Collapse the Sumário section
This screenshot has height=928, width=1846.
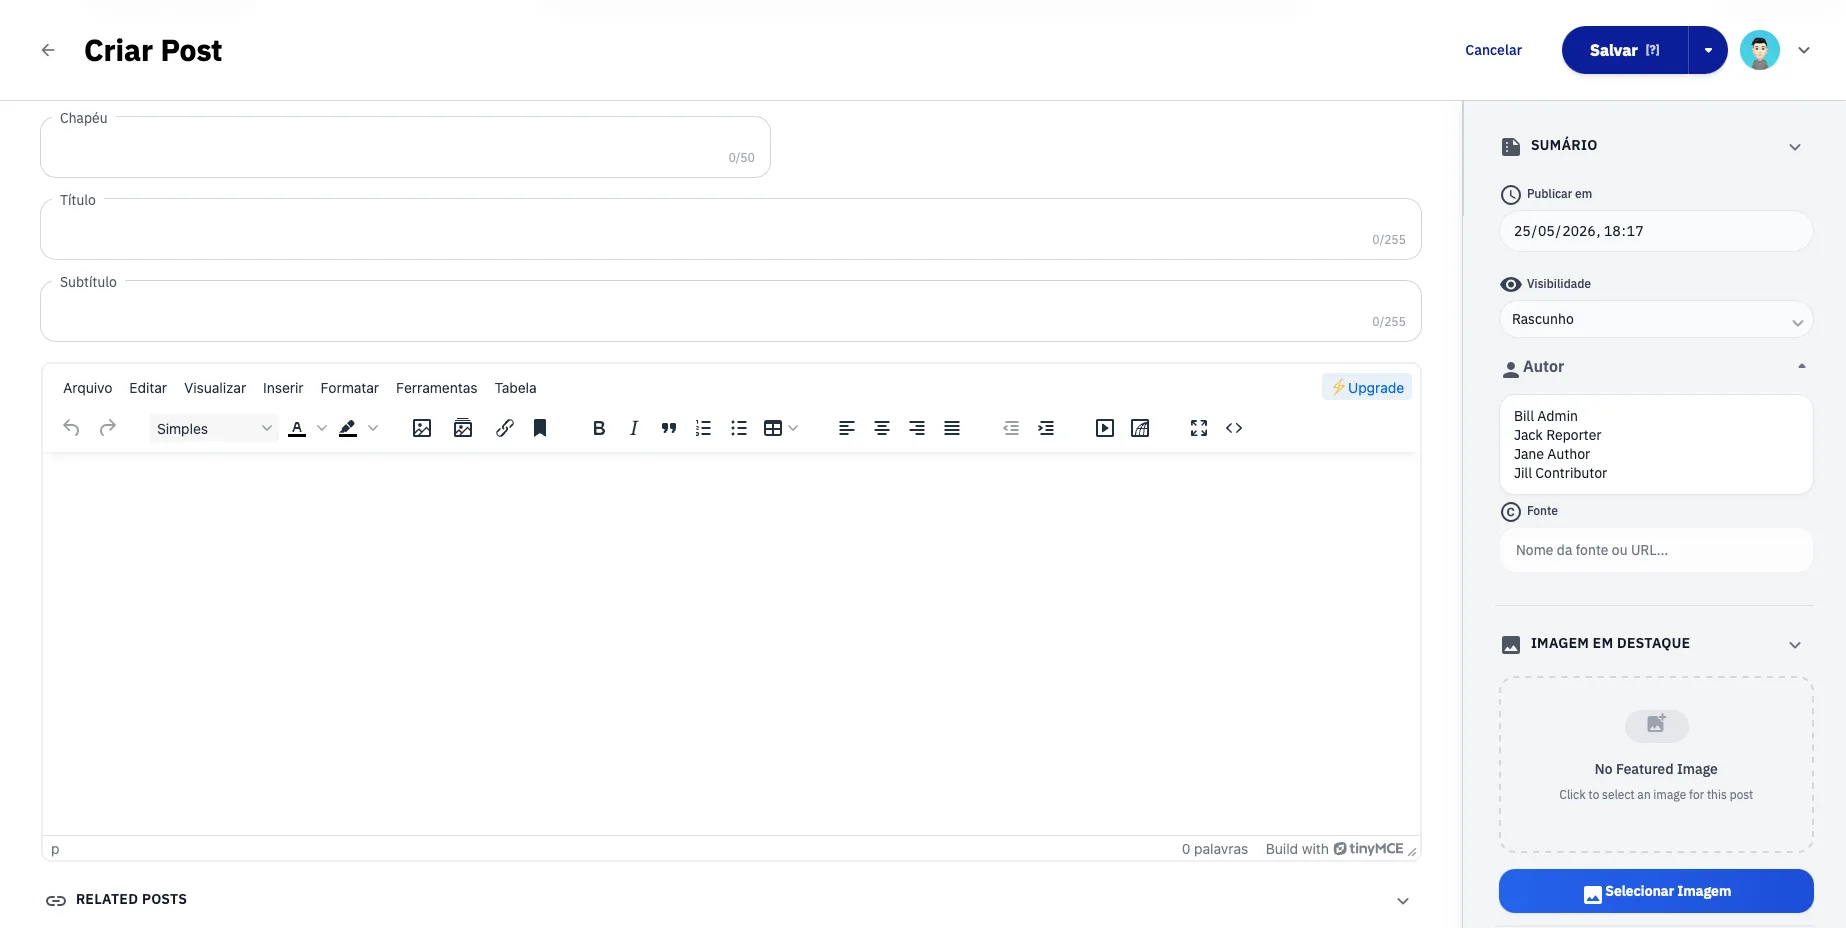pos(1795,147)
